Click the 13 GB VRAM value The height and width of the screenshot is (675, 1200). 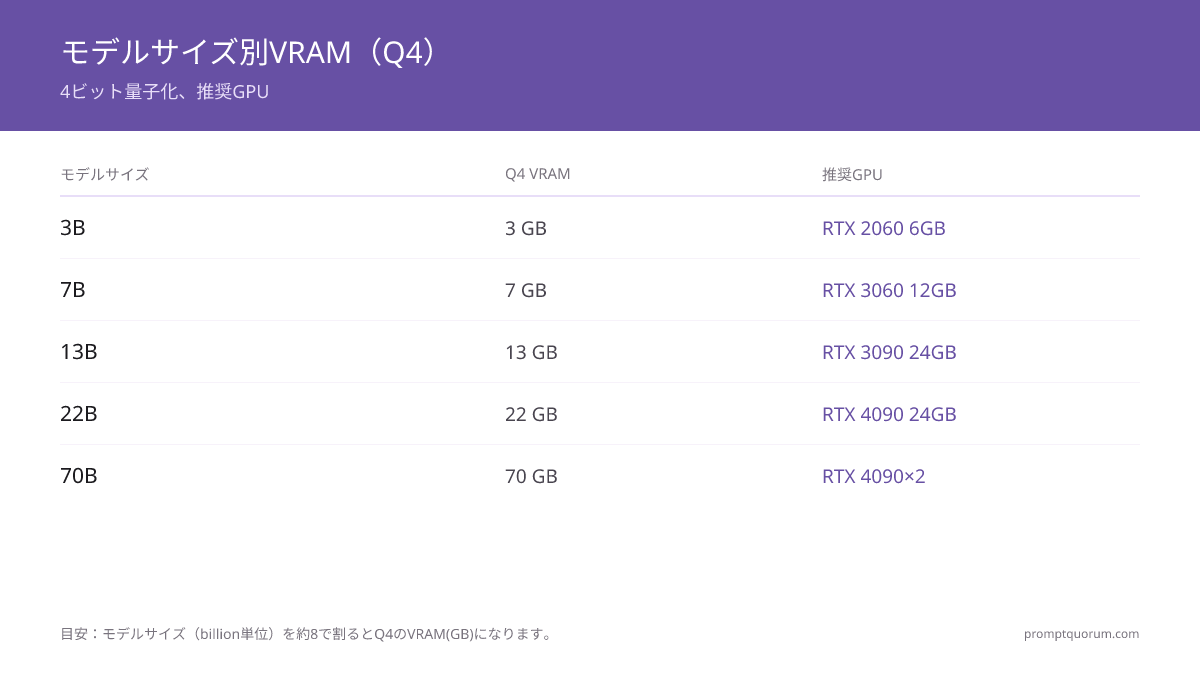(531, 352)
